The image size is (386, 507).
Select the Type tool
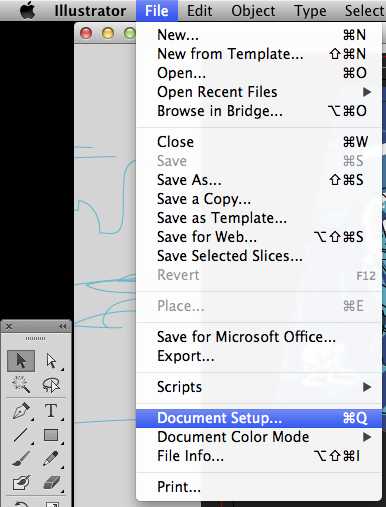(x=51, y=411)
